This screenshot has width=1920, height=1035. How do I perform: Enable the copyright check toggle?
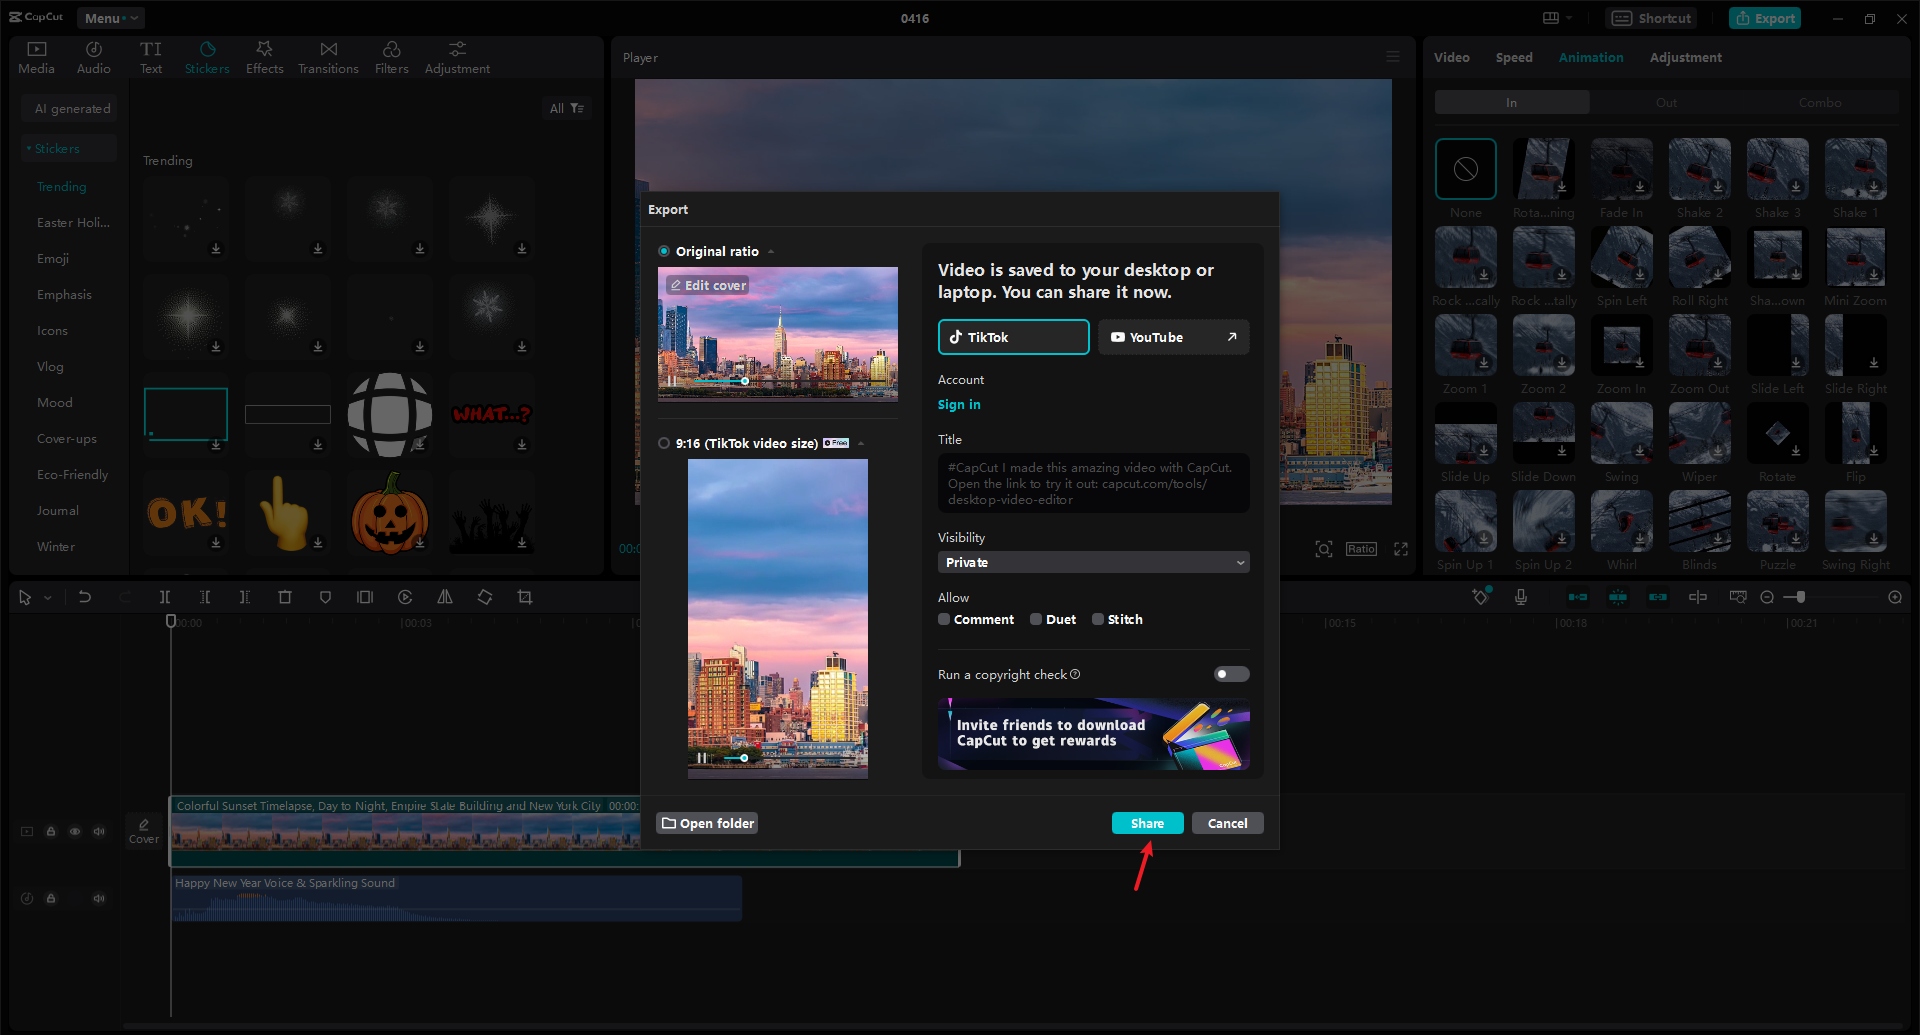coord(1231,674)
